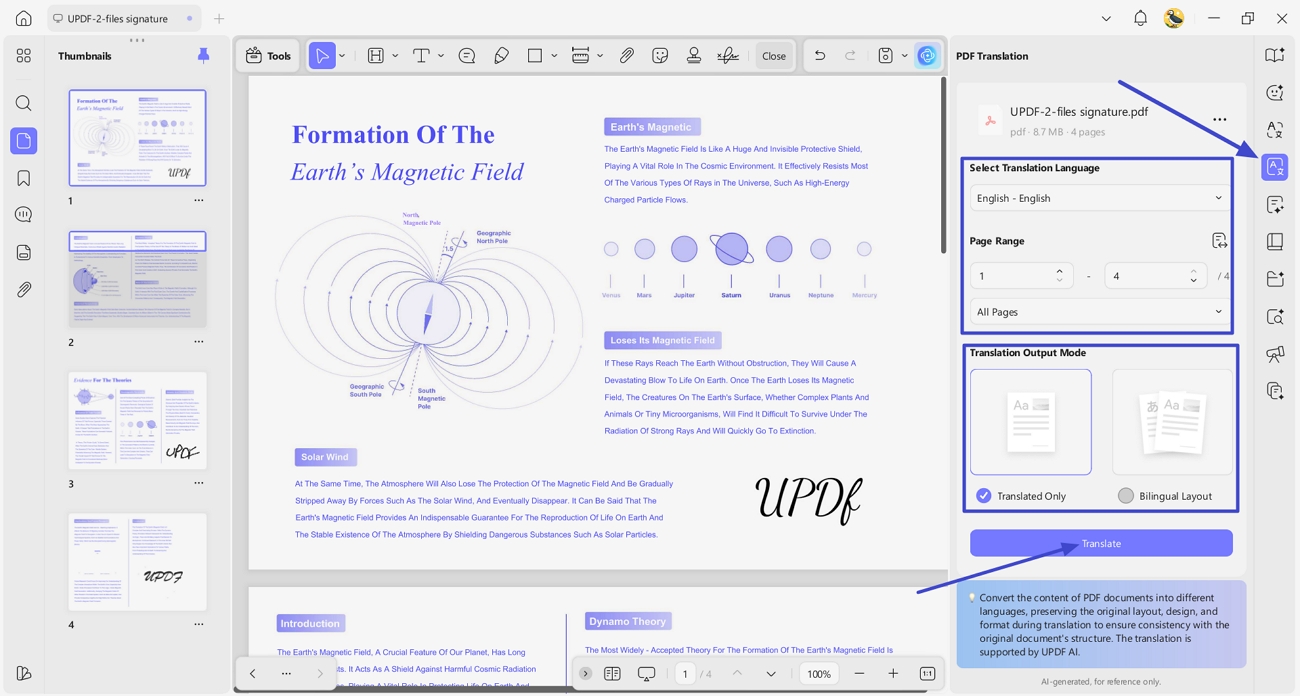
Task: Select the text comment tool
Action: point(421,56)
